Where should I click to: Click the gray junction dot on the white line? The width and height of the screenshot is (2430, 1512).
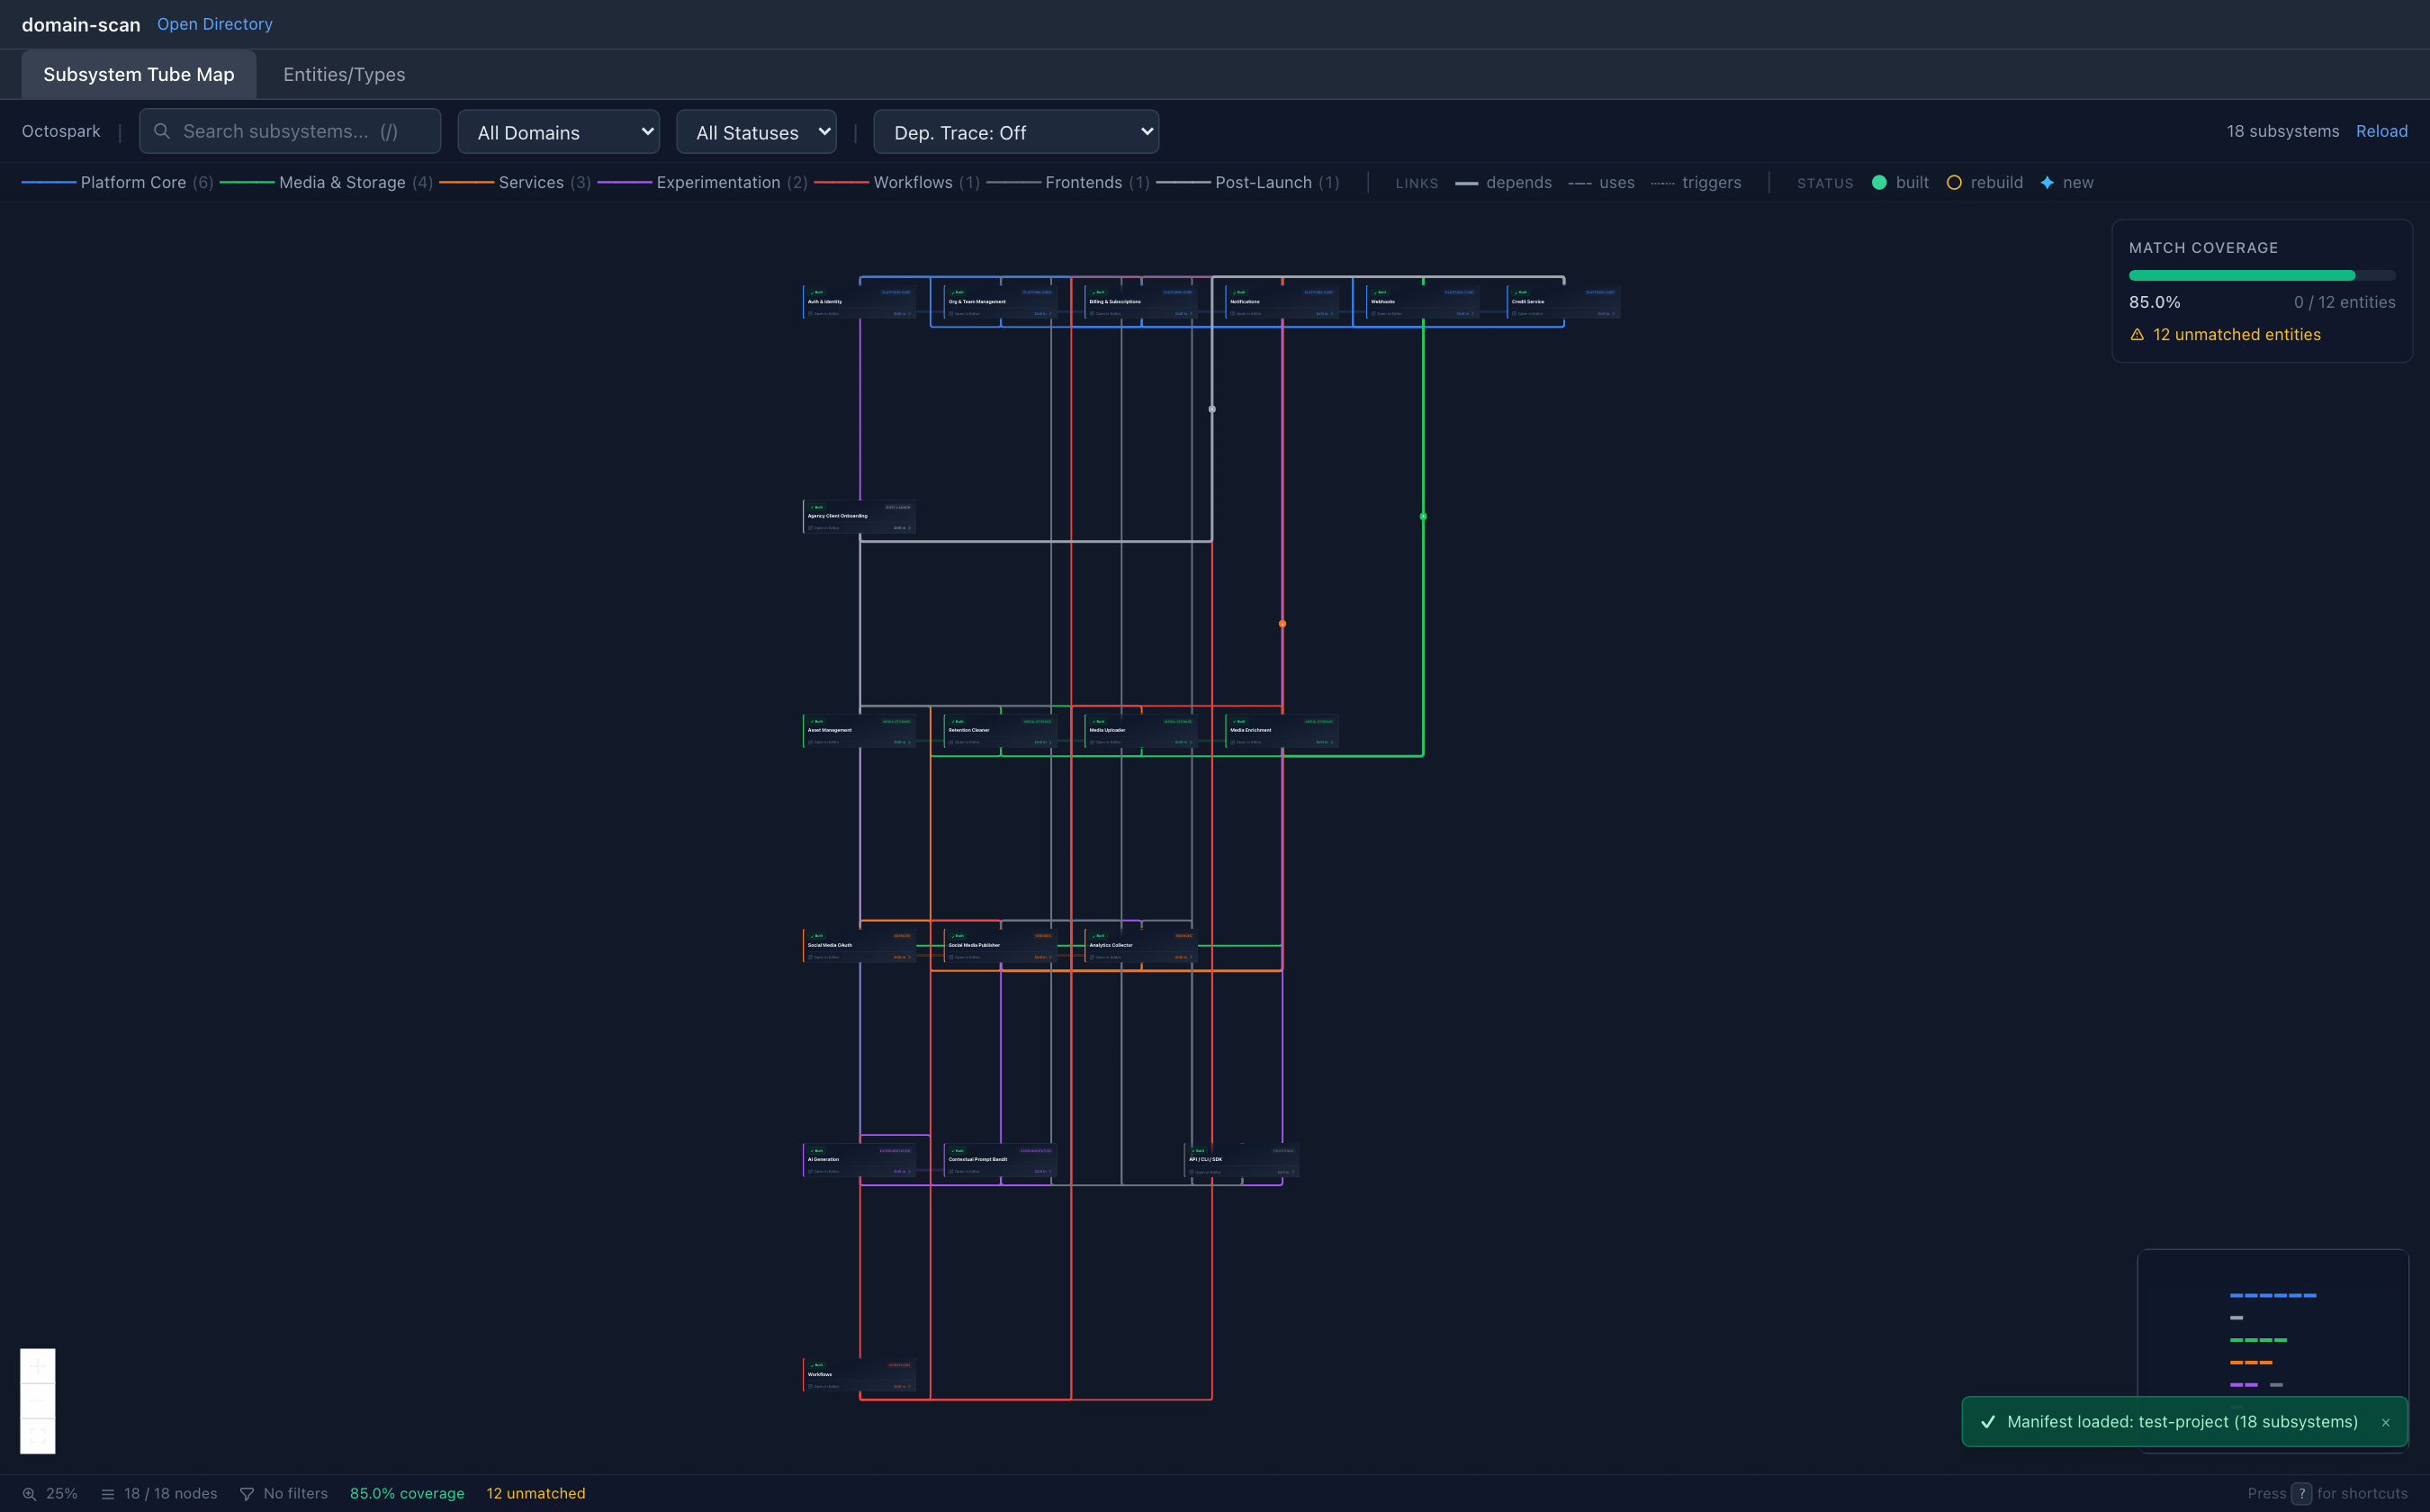[1212, 409]
